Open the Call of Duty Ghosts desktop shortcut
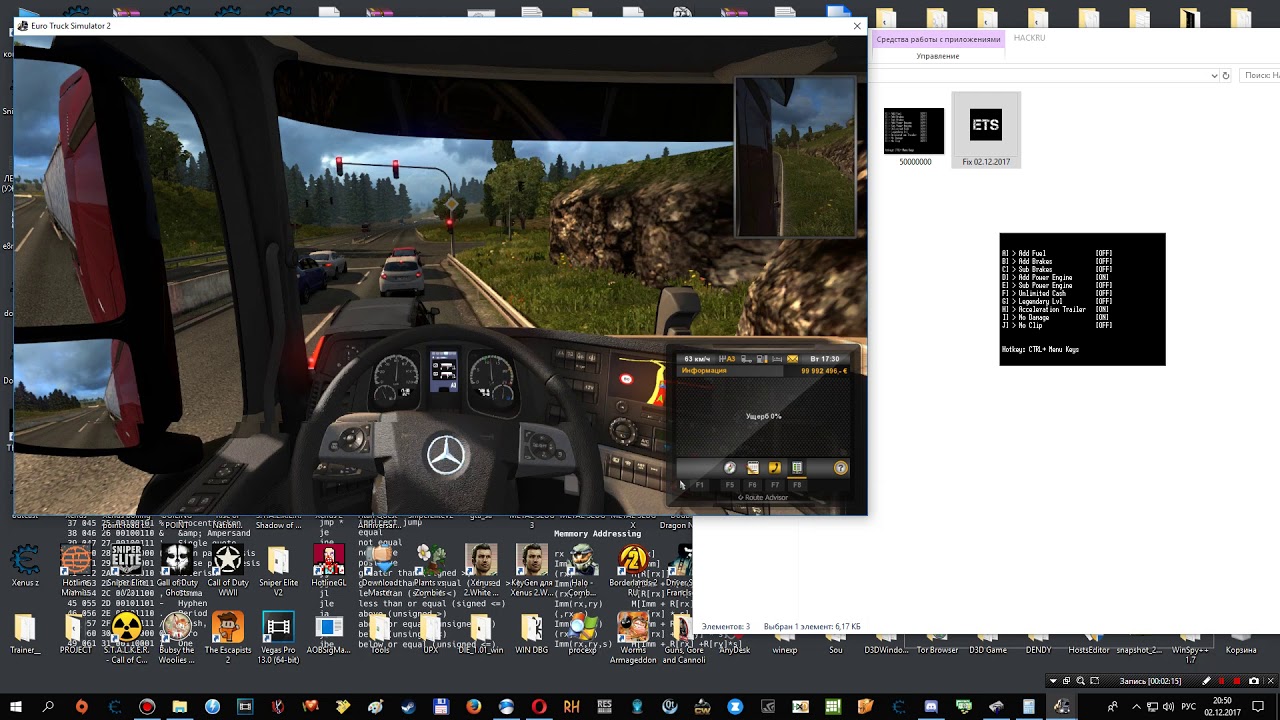1280x720 pixels. click(177, 571)
